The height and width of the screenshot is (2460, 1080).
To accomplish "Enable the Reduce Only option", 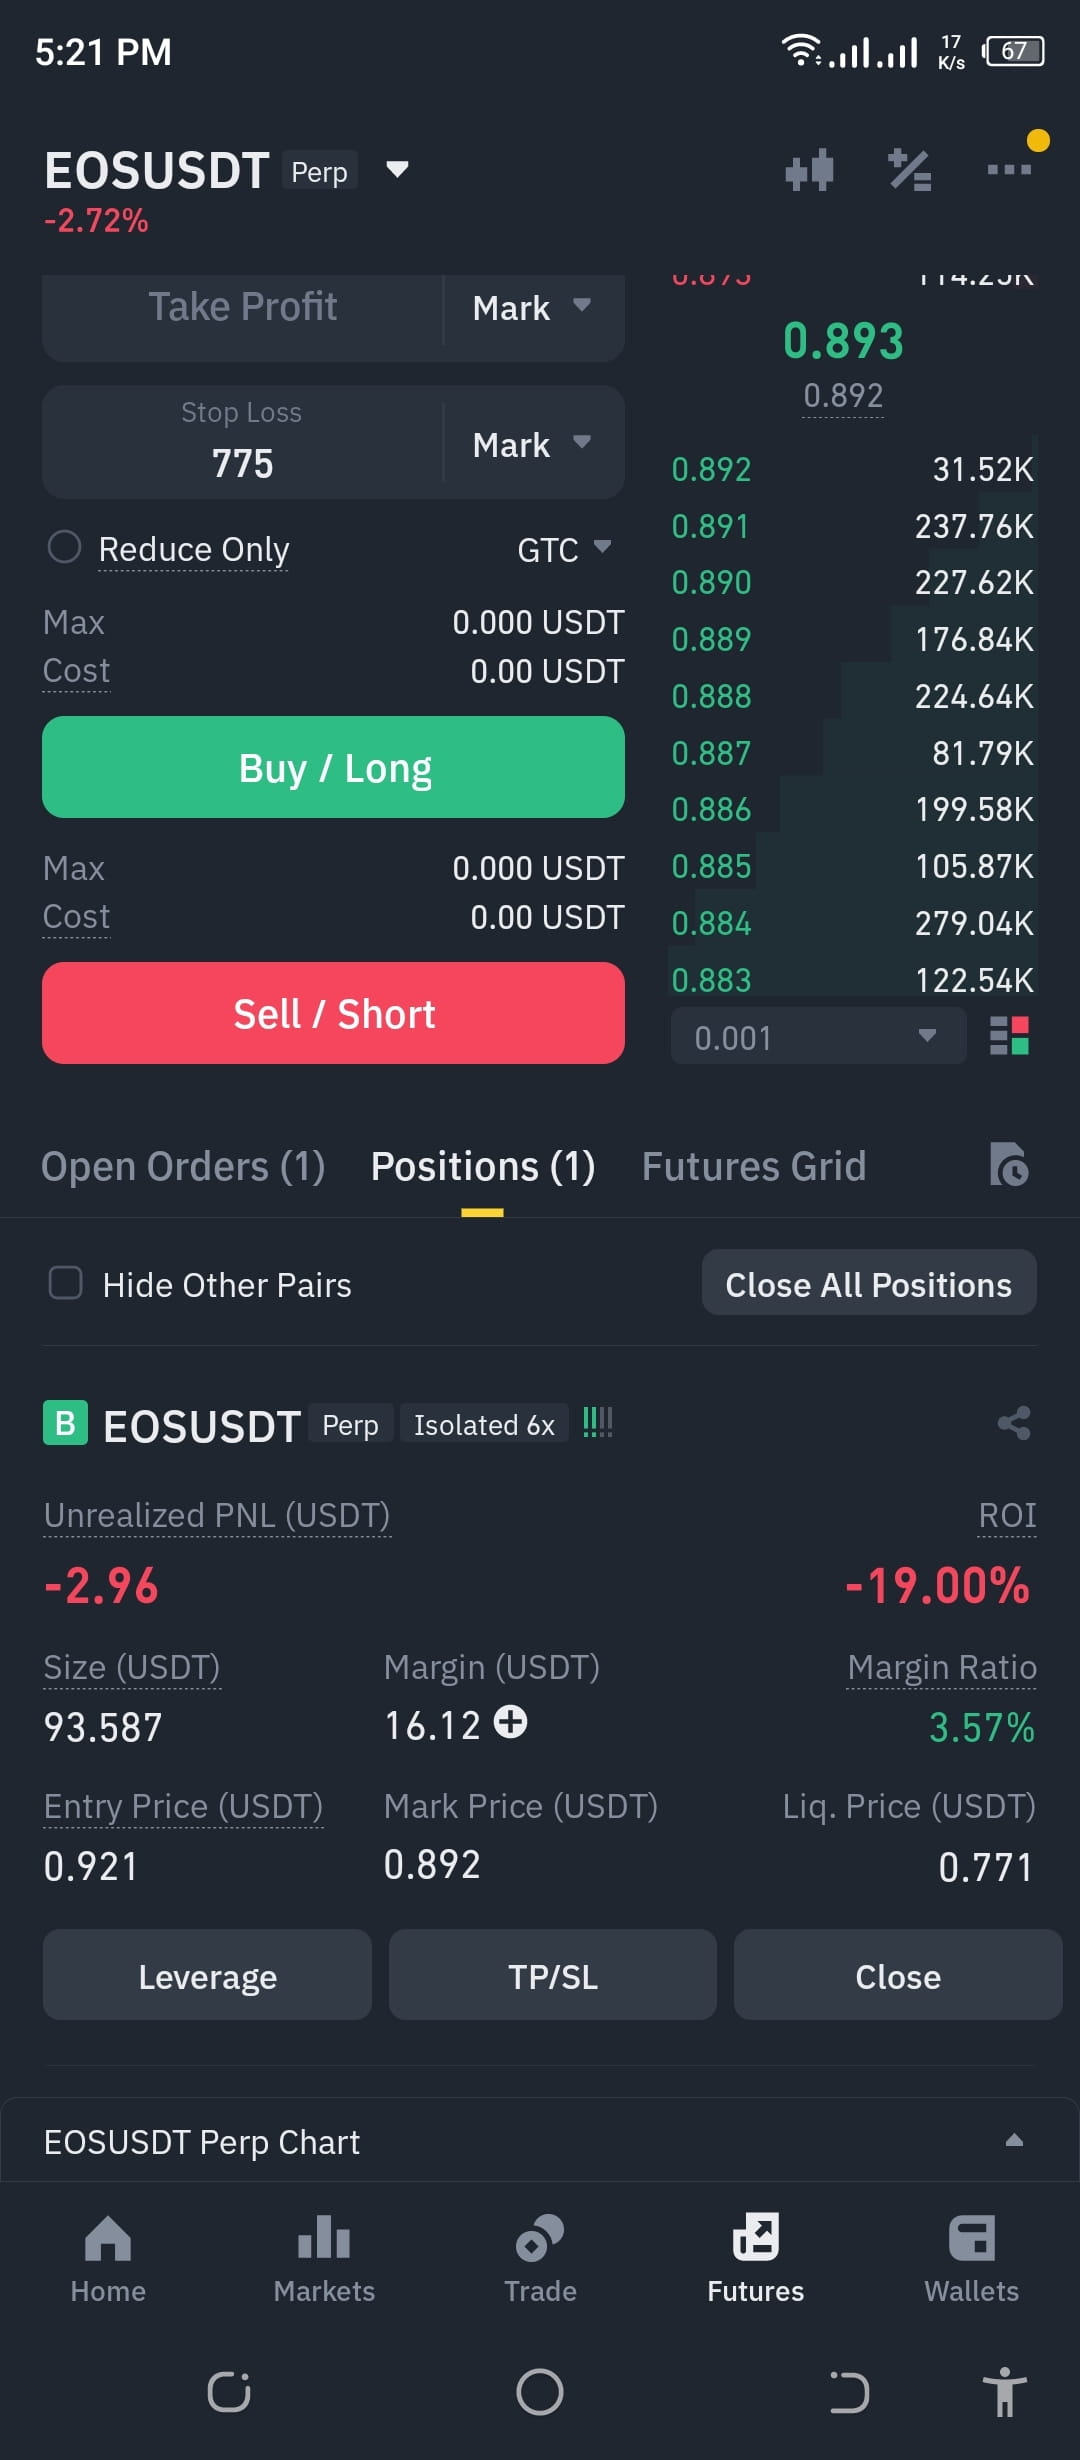I will pos(64,547).
